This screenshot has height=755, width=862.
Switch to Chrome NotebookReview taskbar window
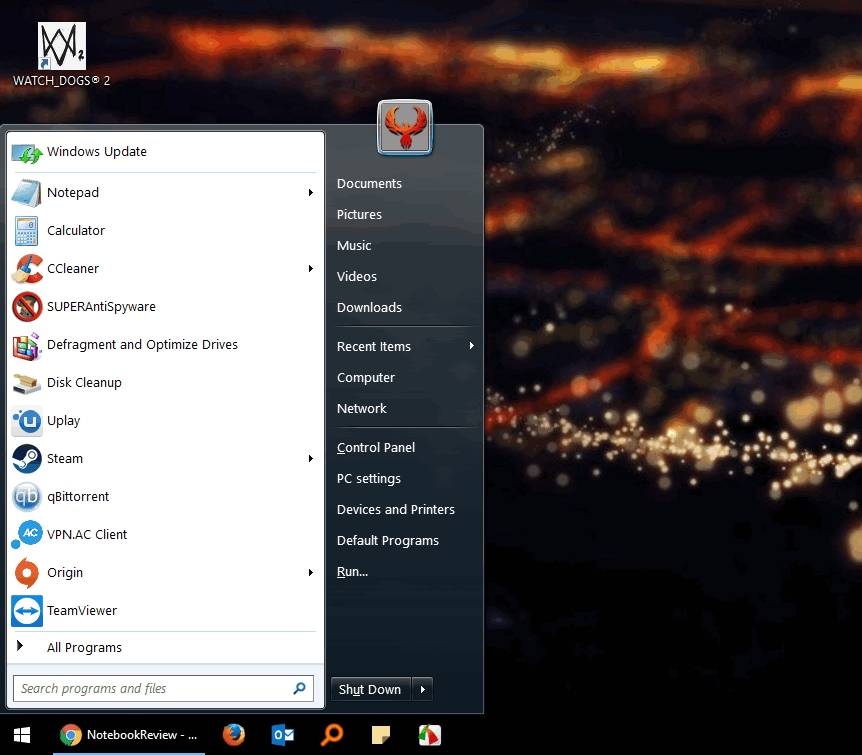(131, 735)
